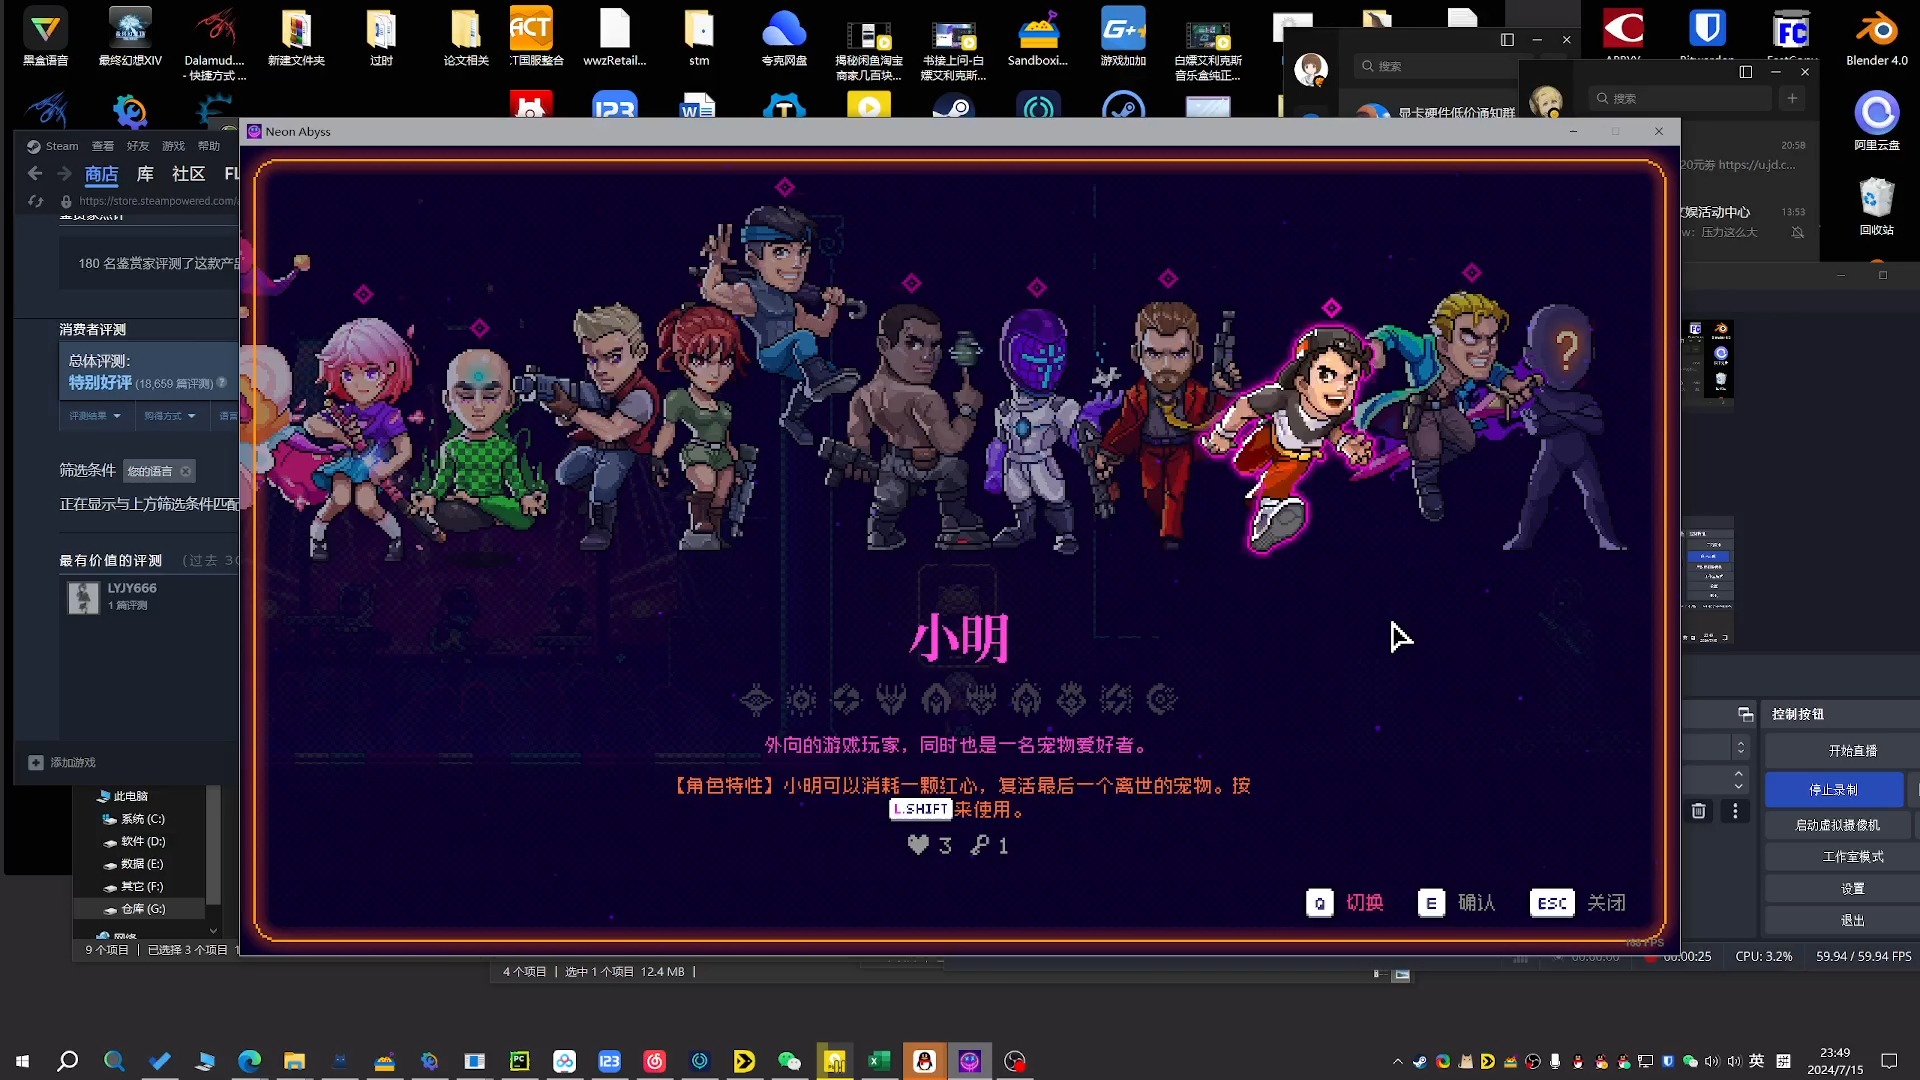The width and height of the screenshot is (1920, 1080).
Task: Open the QQ penguin taskbar icon
Action: (x=924, y=1061)
